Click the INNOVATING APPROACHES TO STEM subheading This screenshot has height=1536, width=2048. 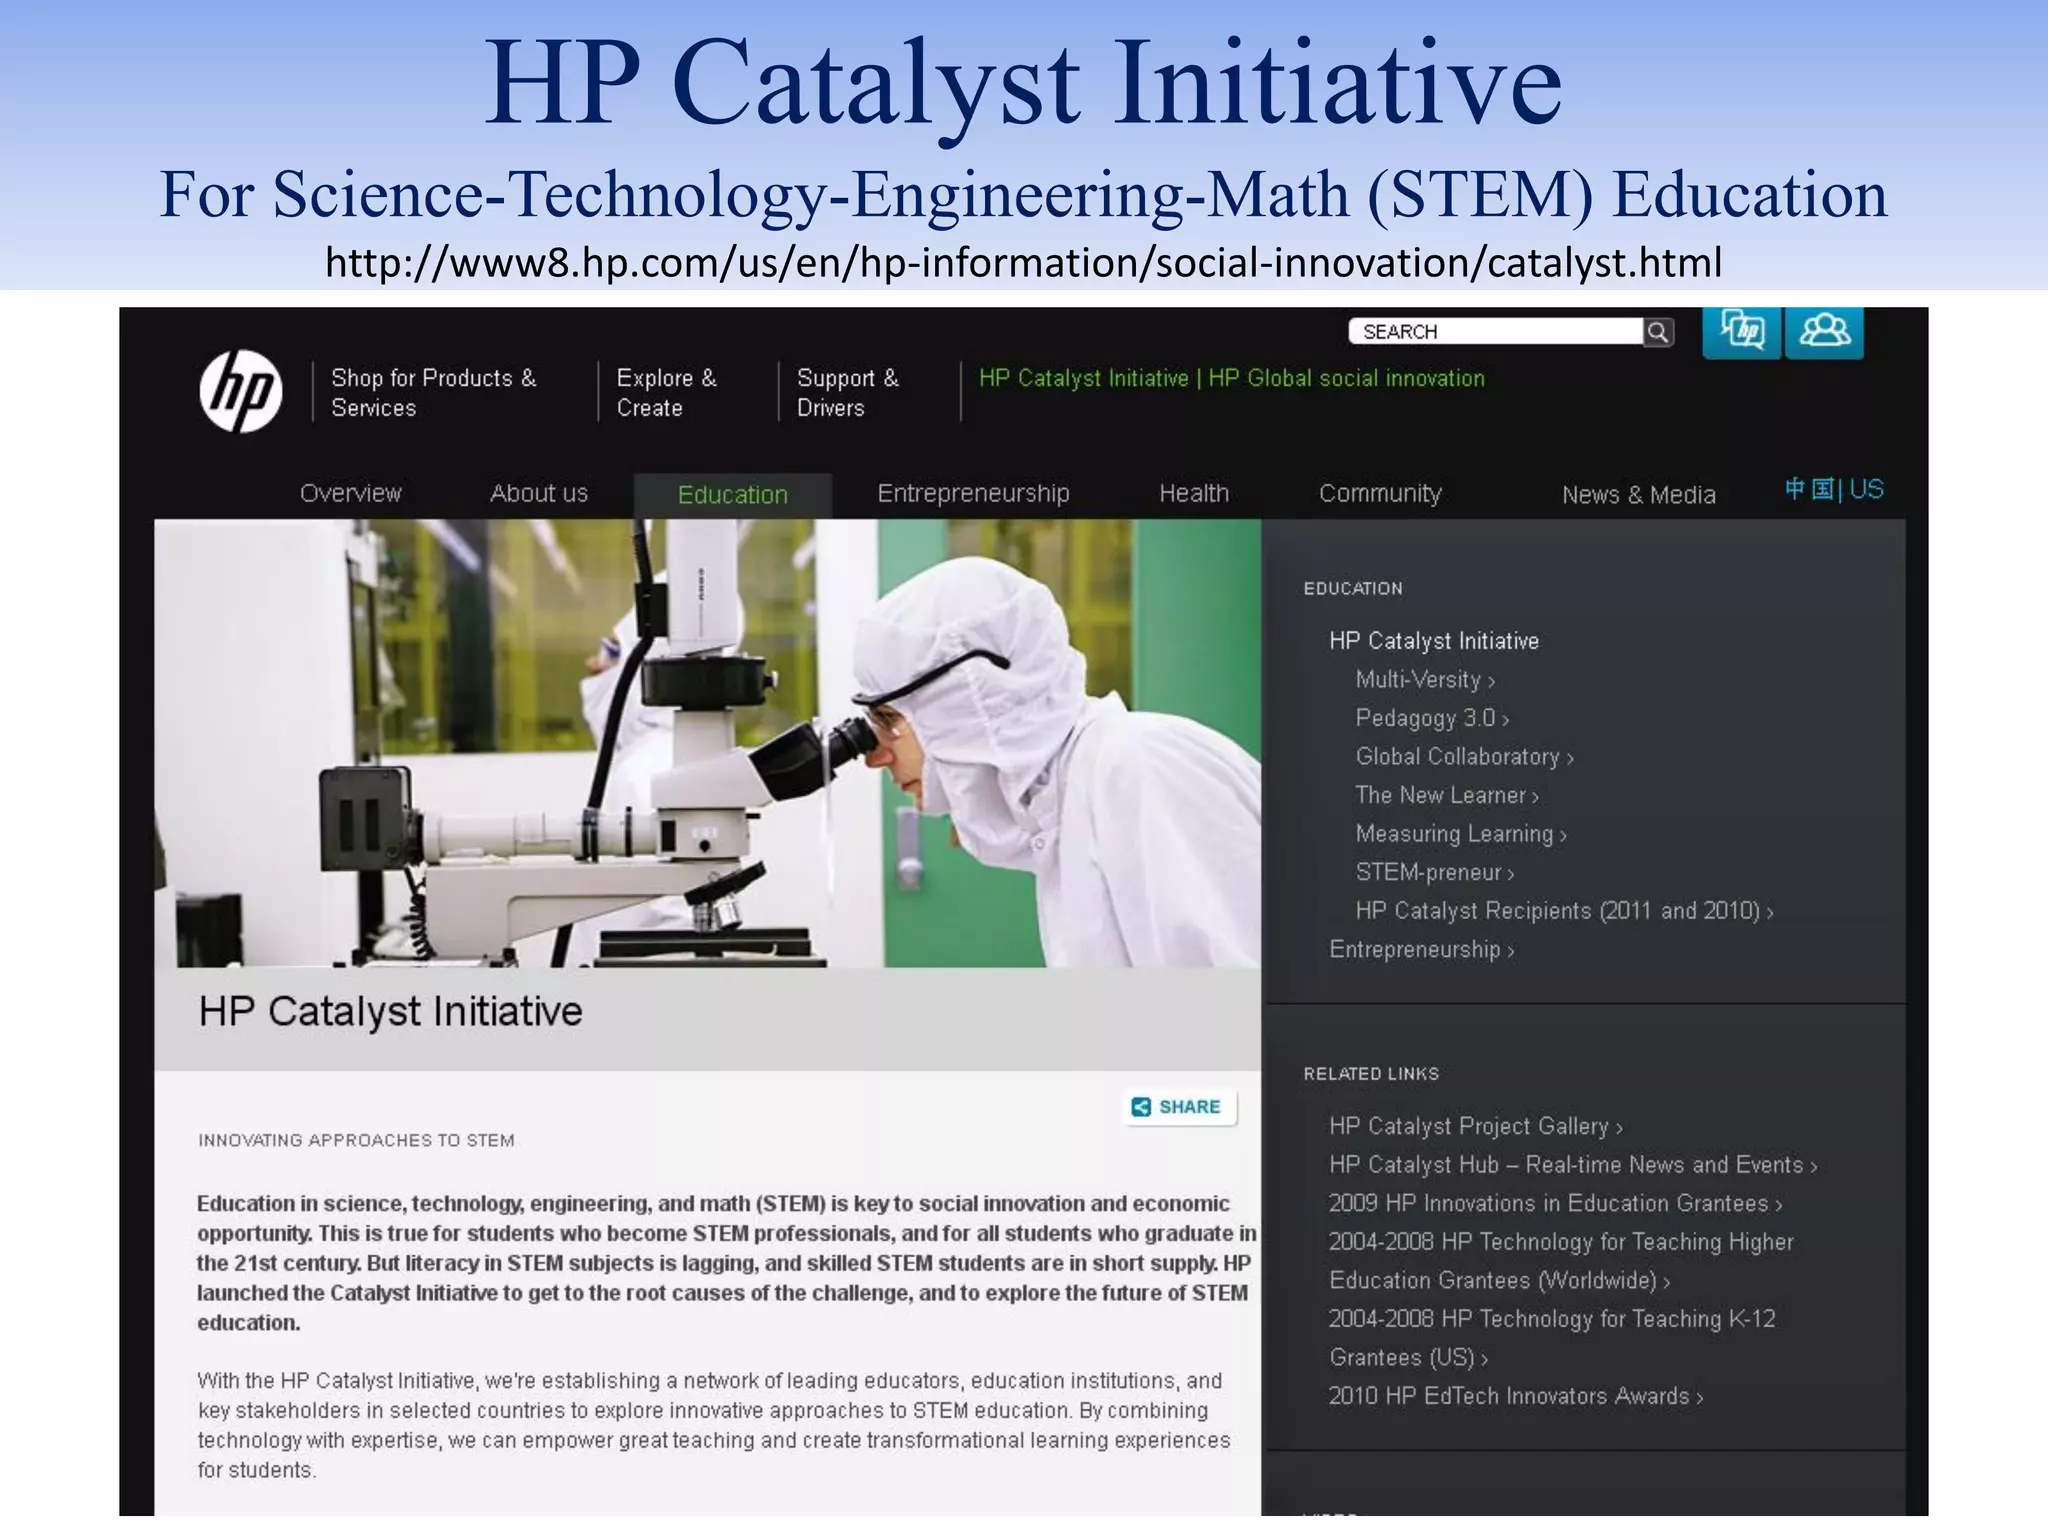[x=356, y=1140]
